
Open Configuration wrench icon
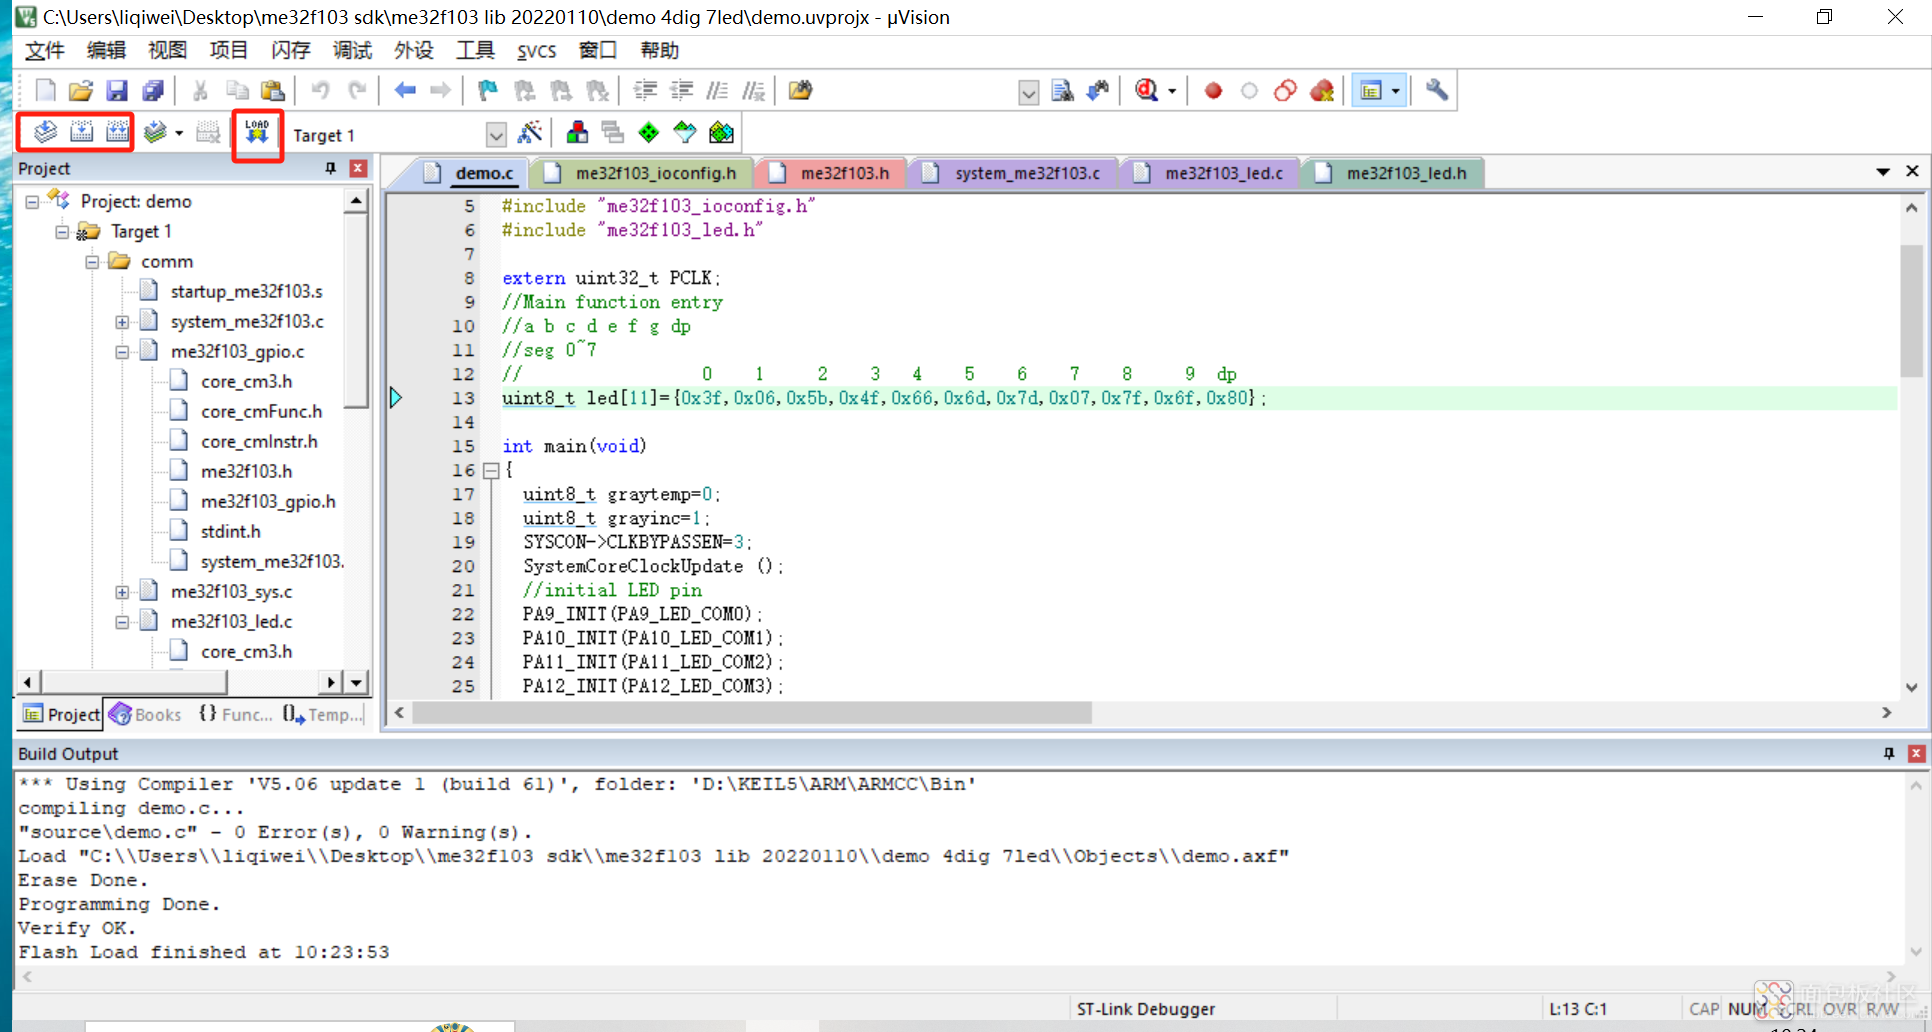coord(1437,91)
